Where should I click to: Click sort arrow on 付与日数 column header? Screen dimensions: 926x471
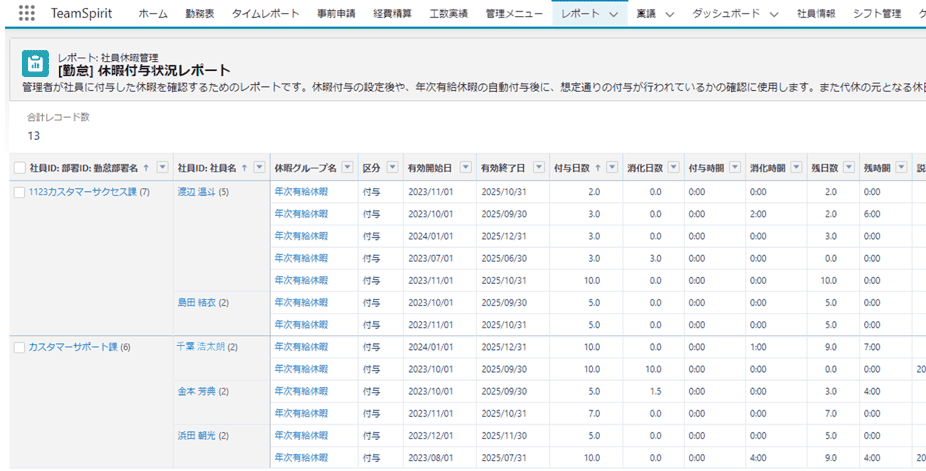pyautogui.click(x=597, y=167)
